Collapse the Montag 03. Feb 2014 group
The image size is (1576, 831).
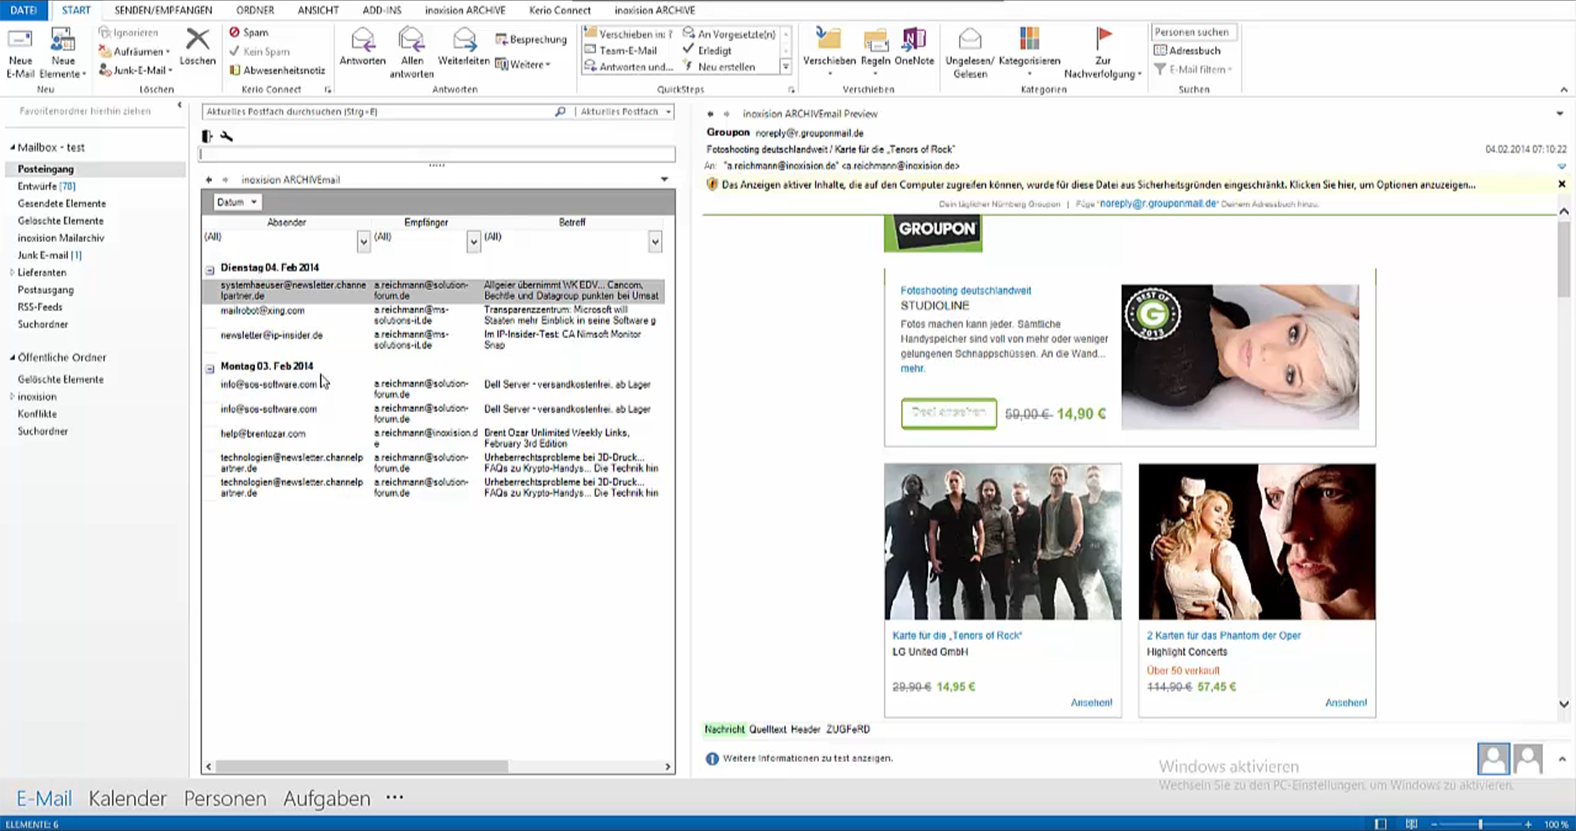pyautogui.click(x=210, y=367)
